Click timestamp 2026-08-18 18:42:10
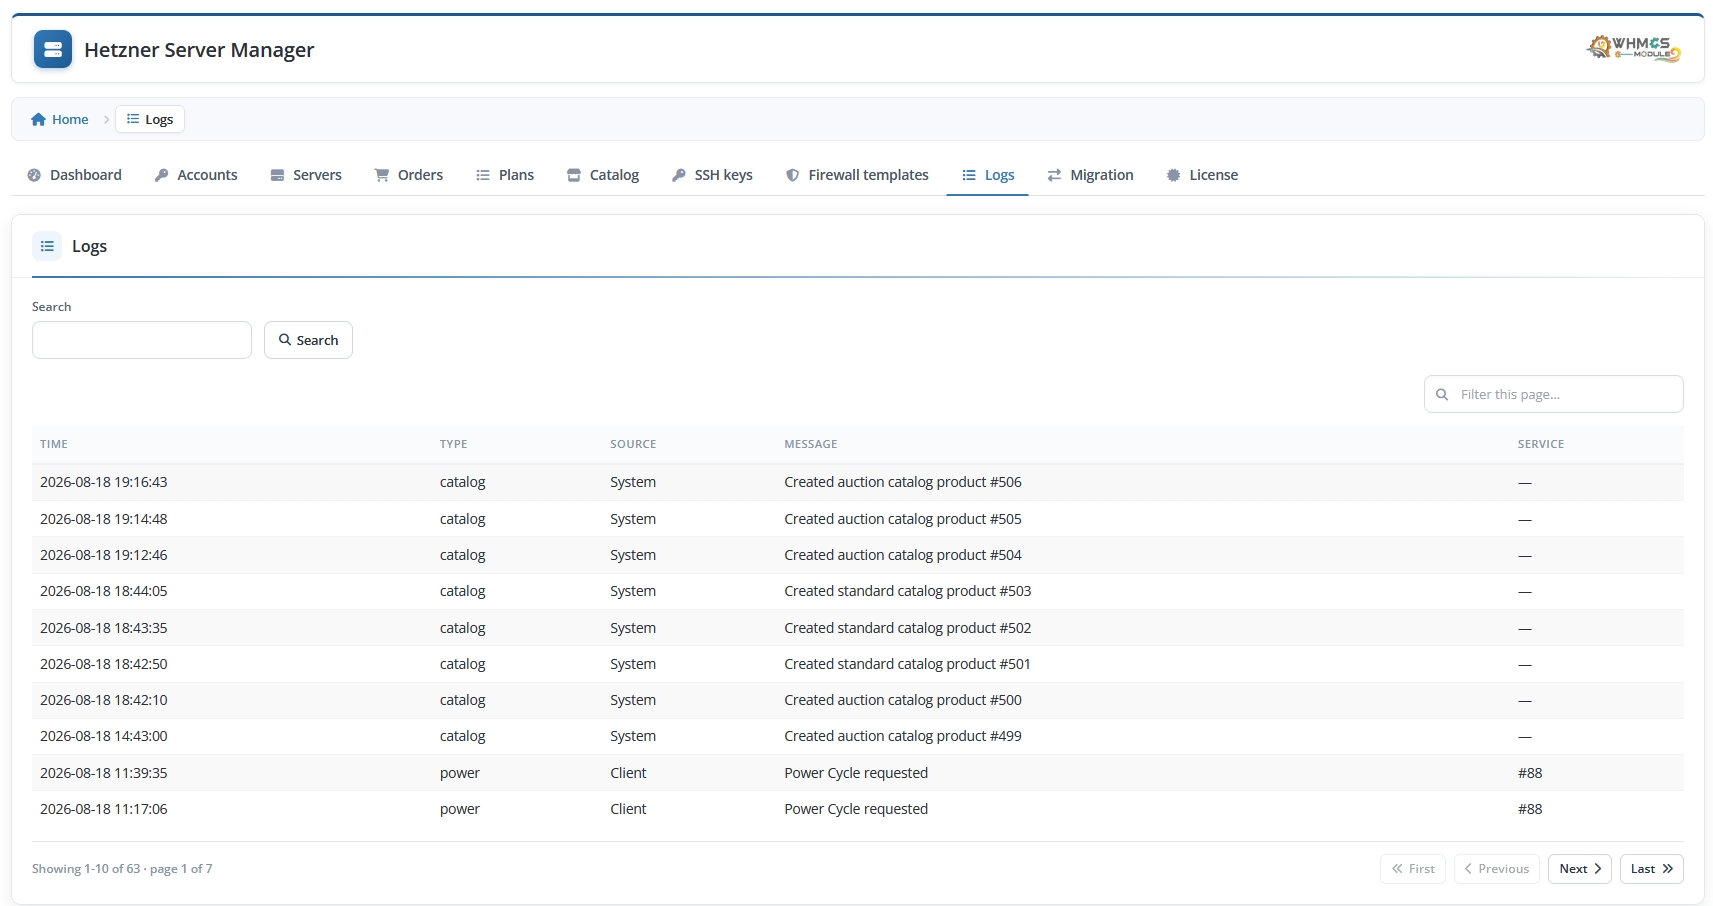This screenshot has width=1713, height=906. [x=104, y=700]
